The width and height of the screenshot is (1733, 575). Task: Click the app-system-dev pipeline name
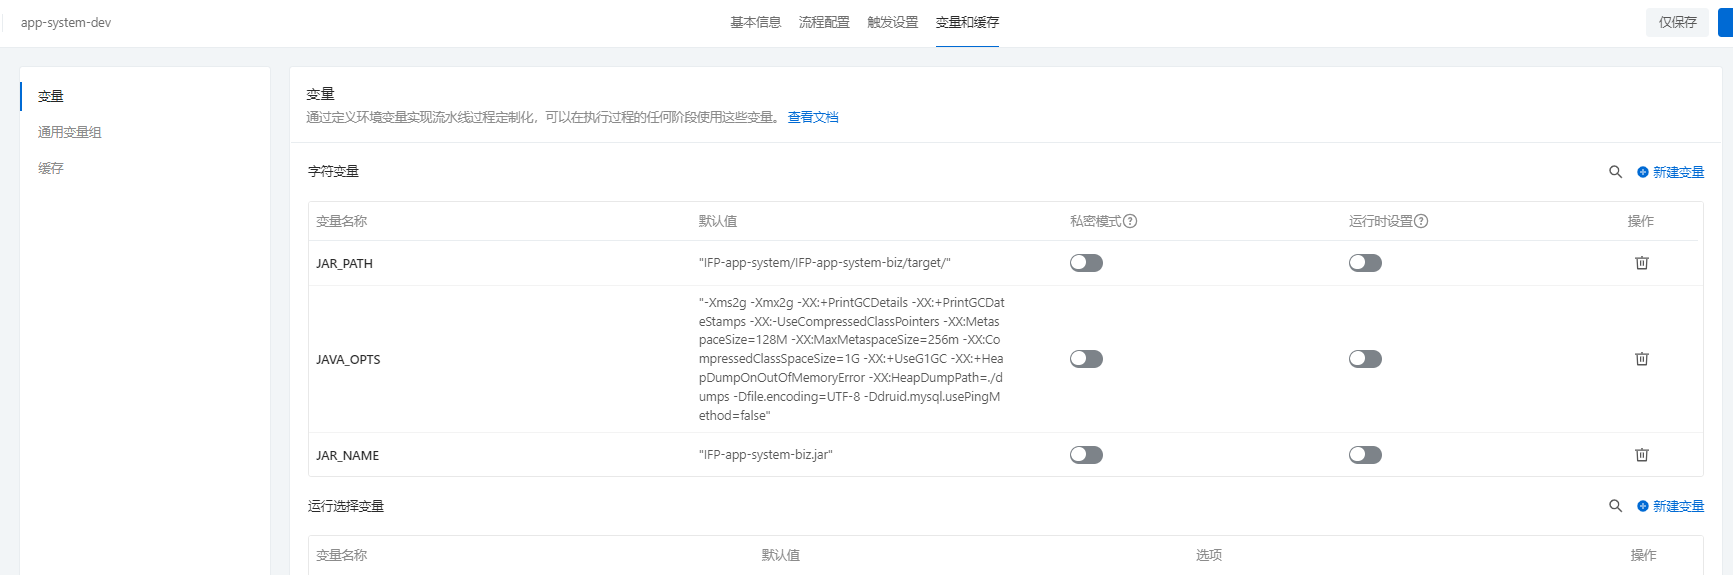[x=66, y=22]
